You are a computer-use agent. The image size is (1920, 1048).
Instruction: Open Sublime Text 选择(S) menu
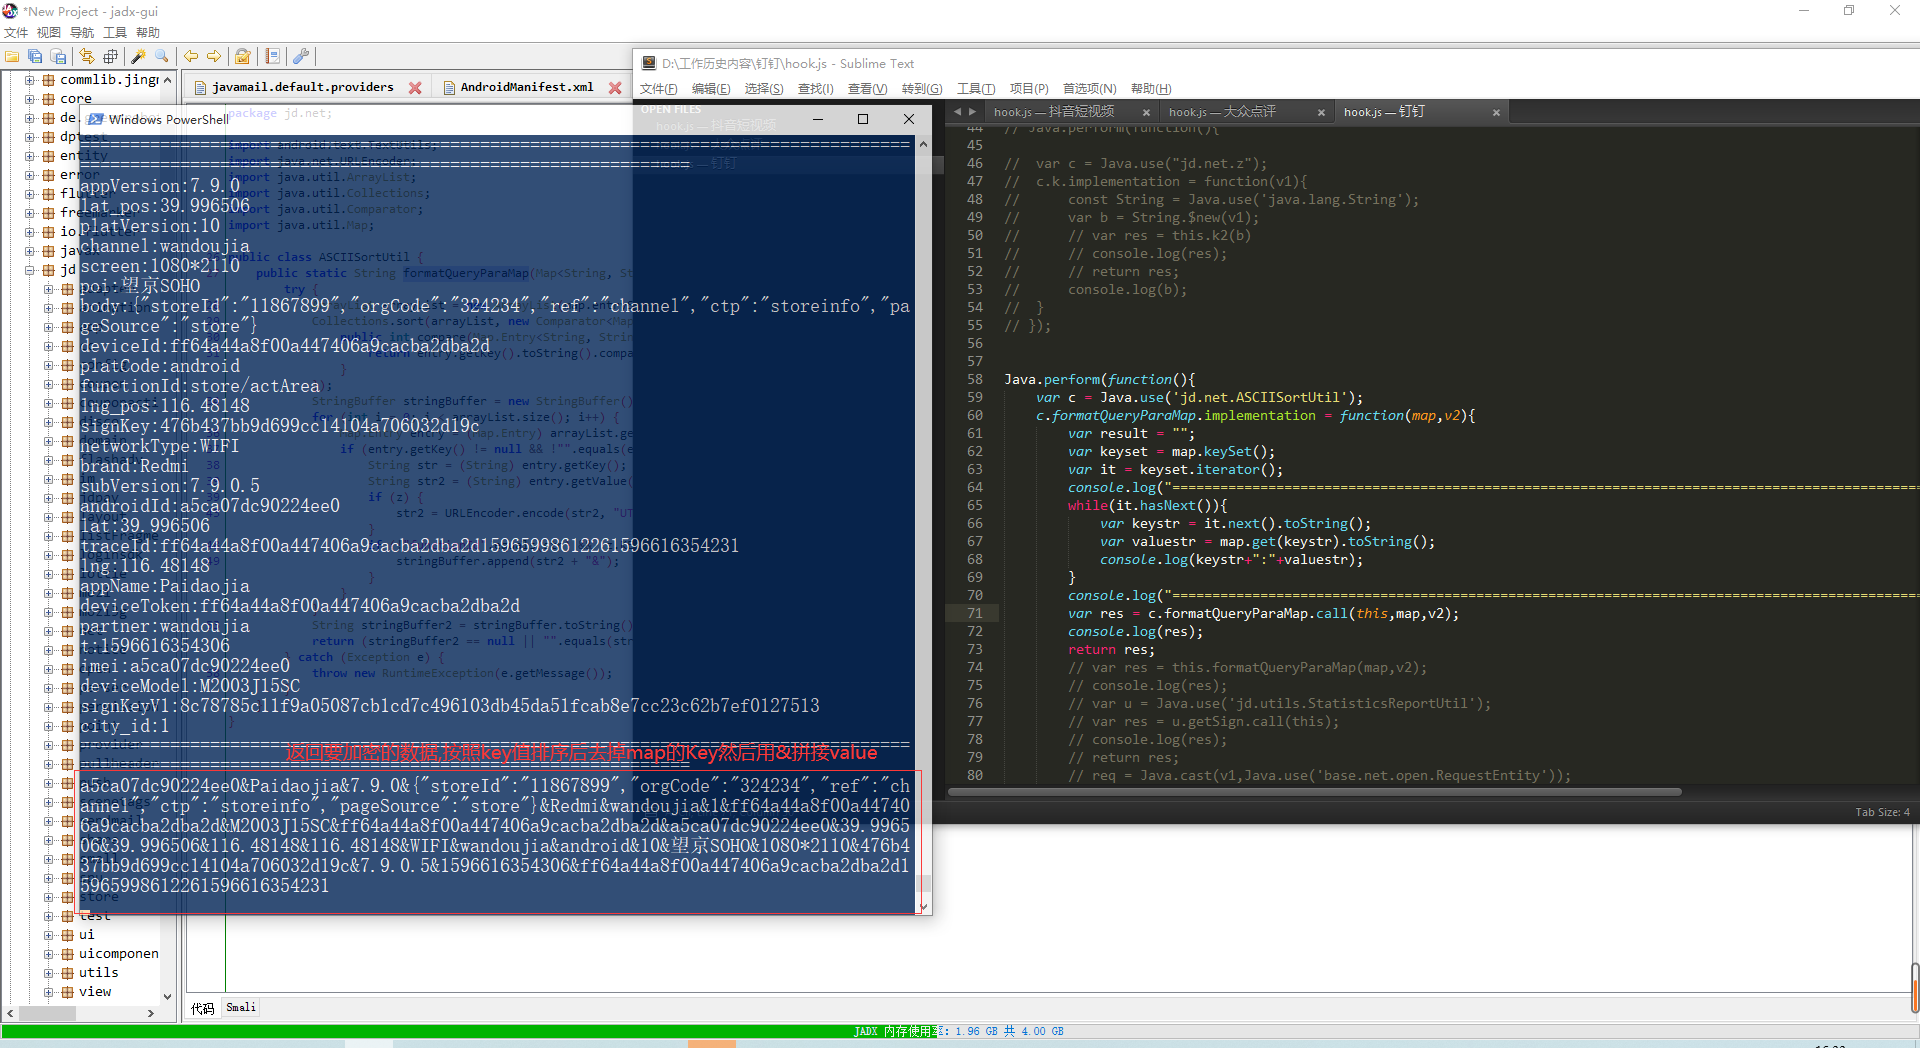(x=764, y=89)
